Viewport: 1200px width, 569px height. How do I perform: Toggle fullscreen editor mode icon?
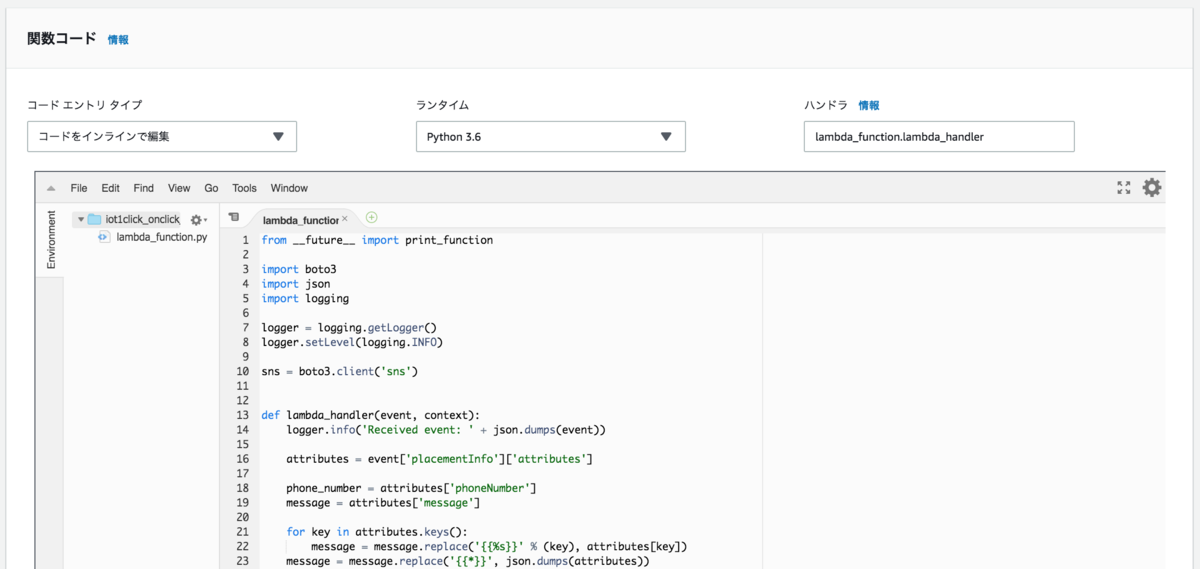(1124, 188)
